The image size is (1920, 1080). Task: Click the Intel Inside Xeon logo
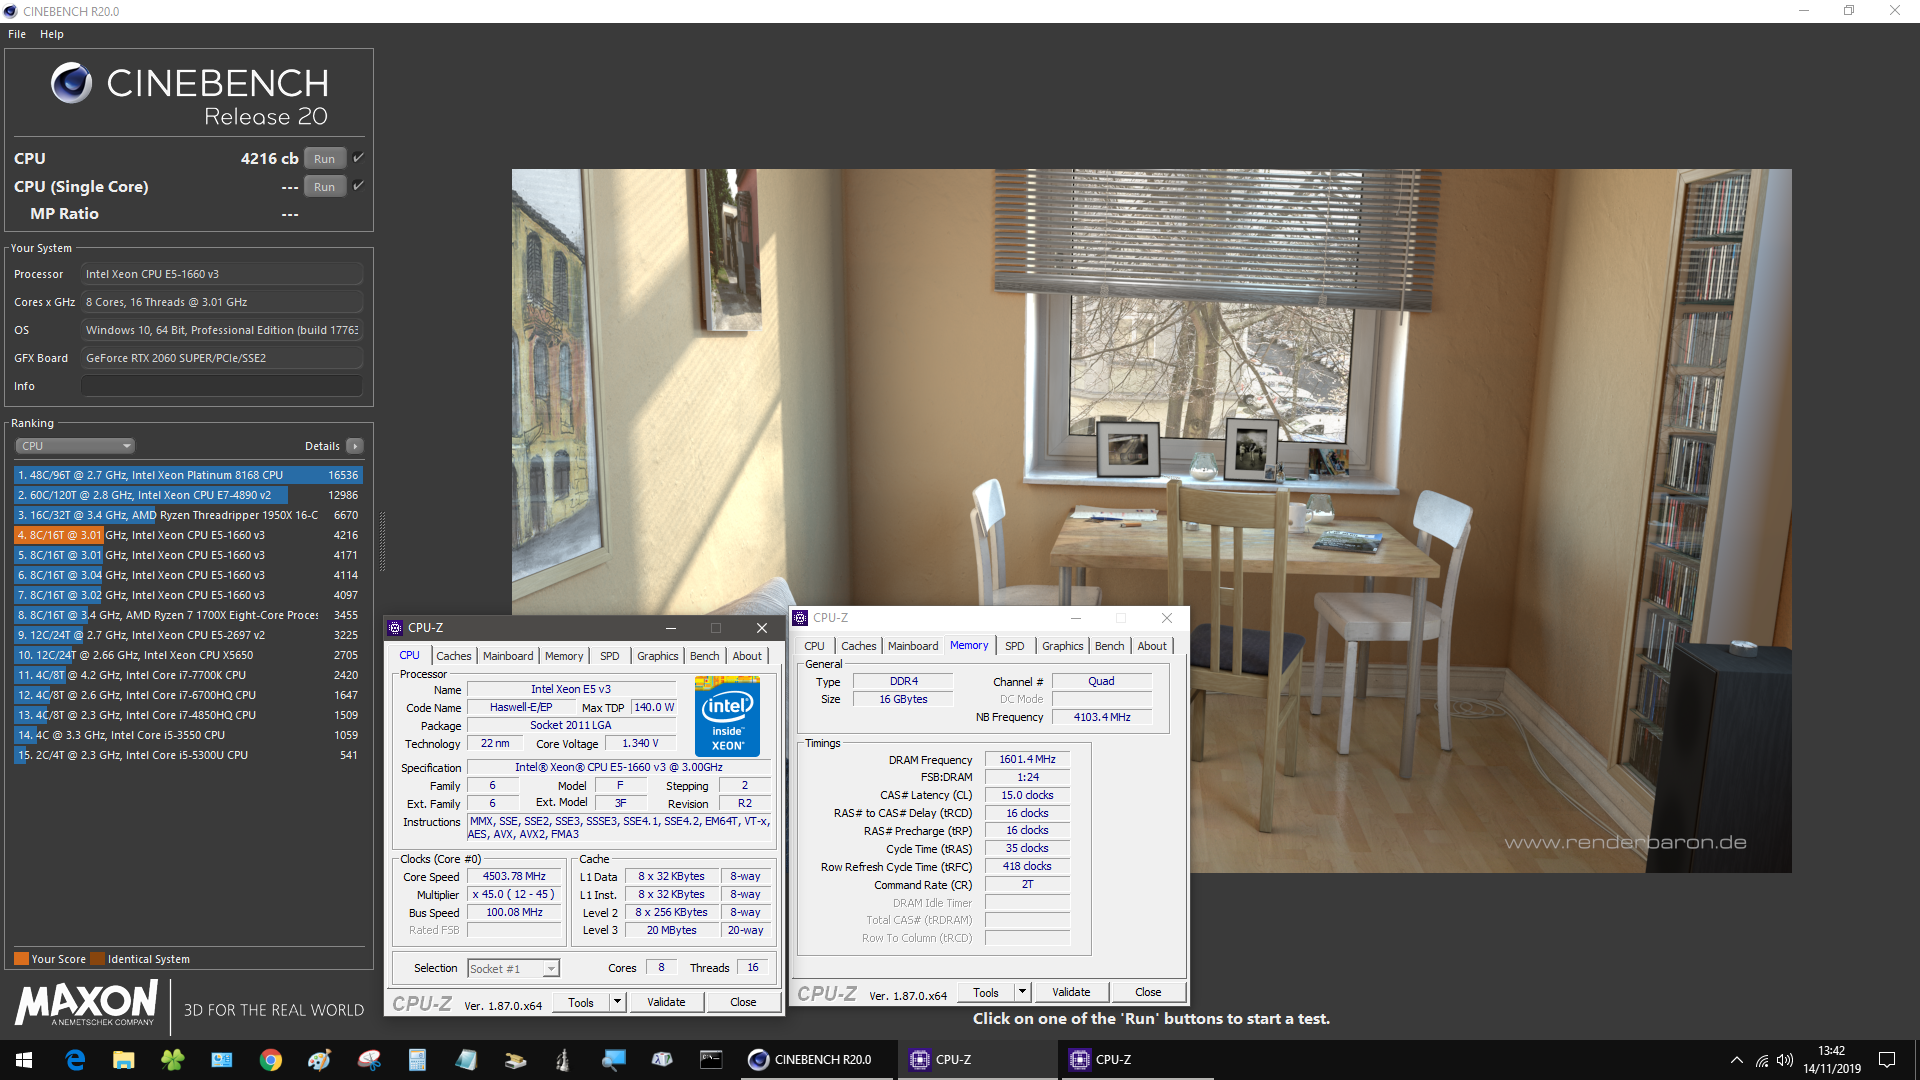point(727,716)
